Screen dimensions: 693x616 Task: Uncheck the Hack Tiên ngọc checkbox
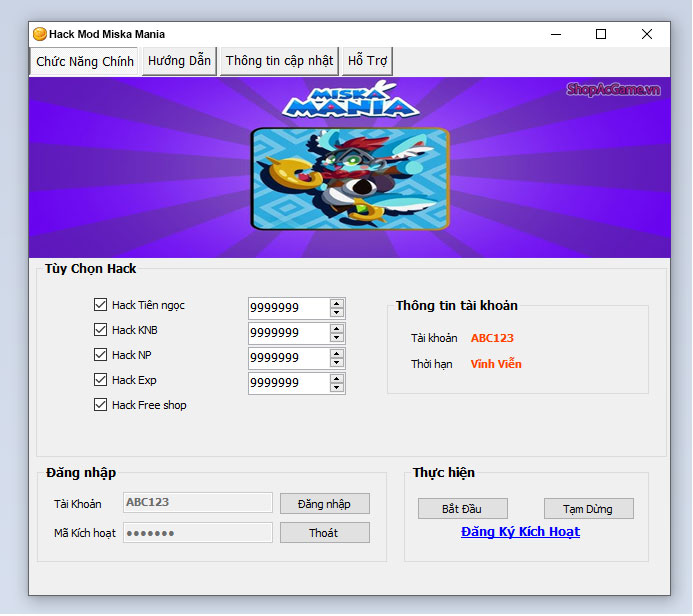coord(100,305)
